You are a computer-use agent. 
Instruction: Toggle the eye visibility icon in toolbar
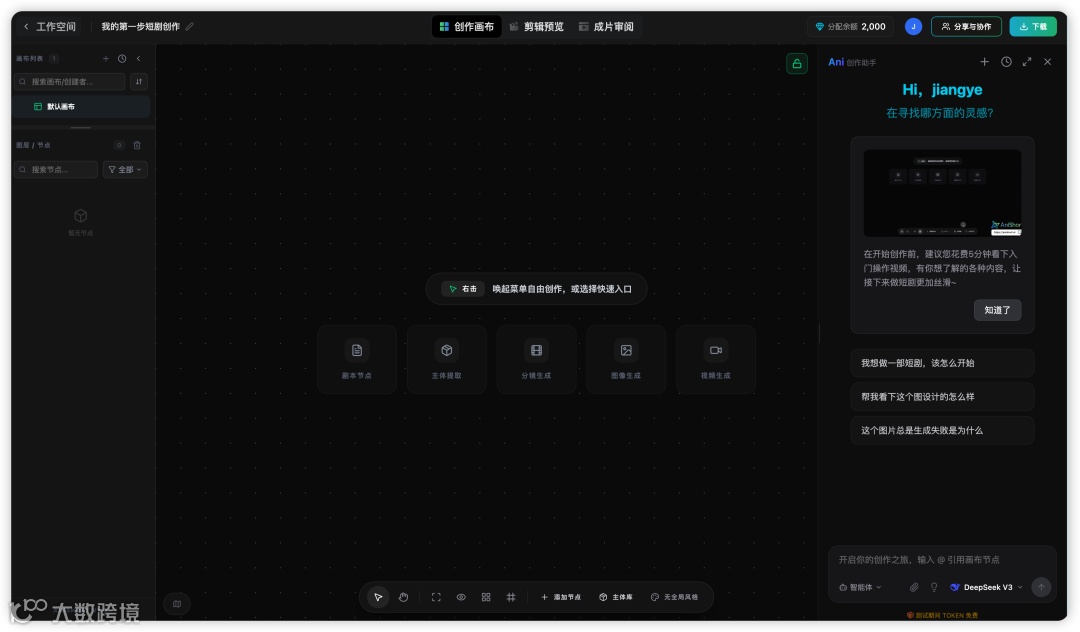(461, 597)
